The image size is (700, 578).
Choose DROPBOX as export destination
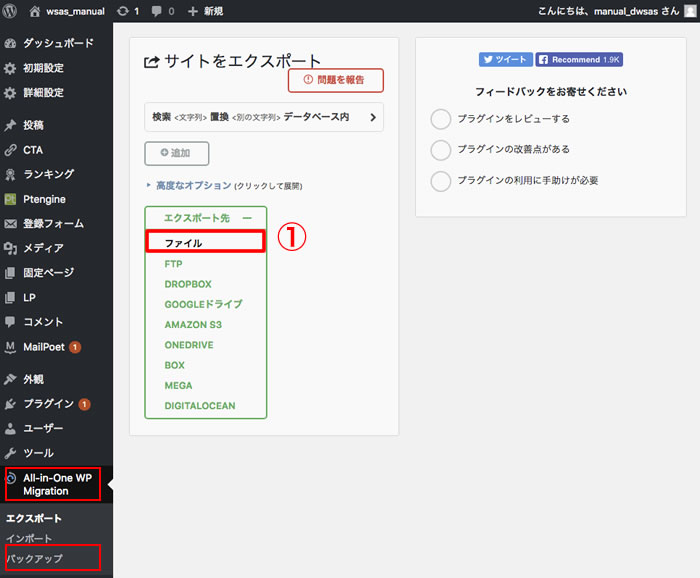pyautogui.click(x=188, y=284)
